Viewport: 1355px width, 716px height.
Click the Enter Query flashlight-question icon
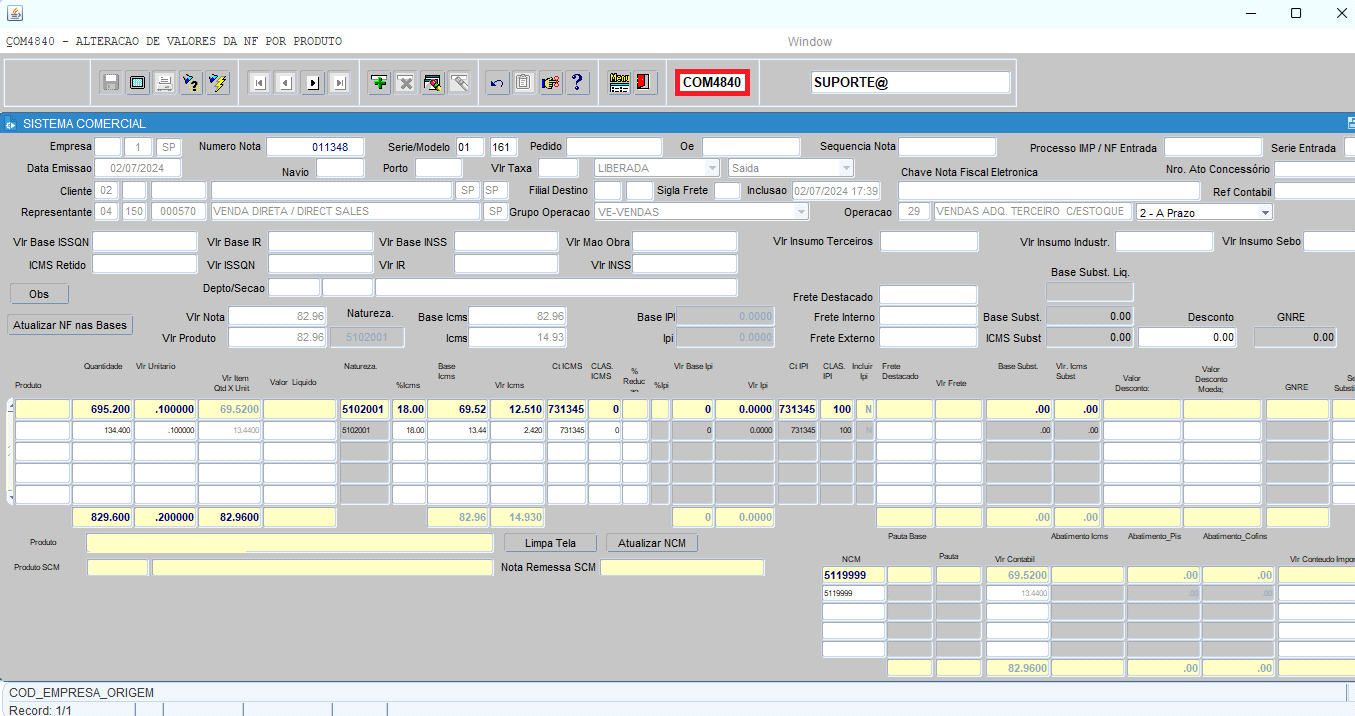[191, 83]
